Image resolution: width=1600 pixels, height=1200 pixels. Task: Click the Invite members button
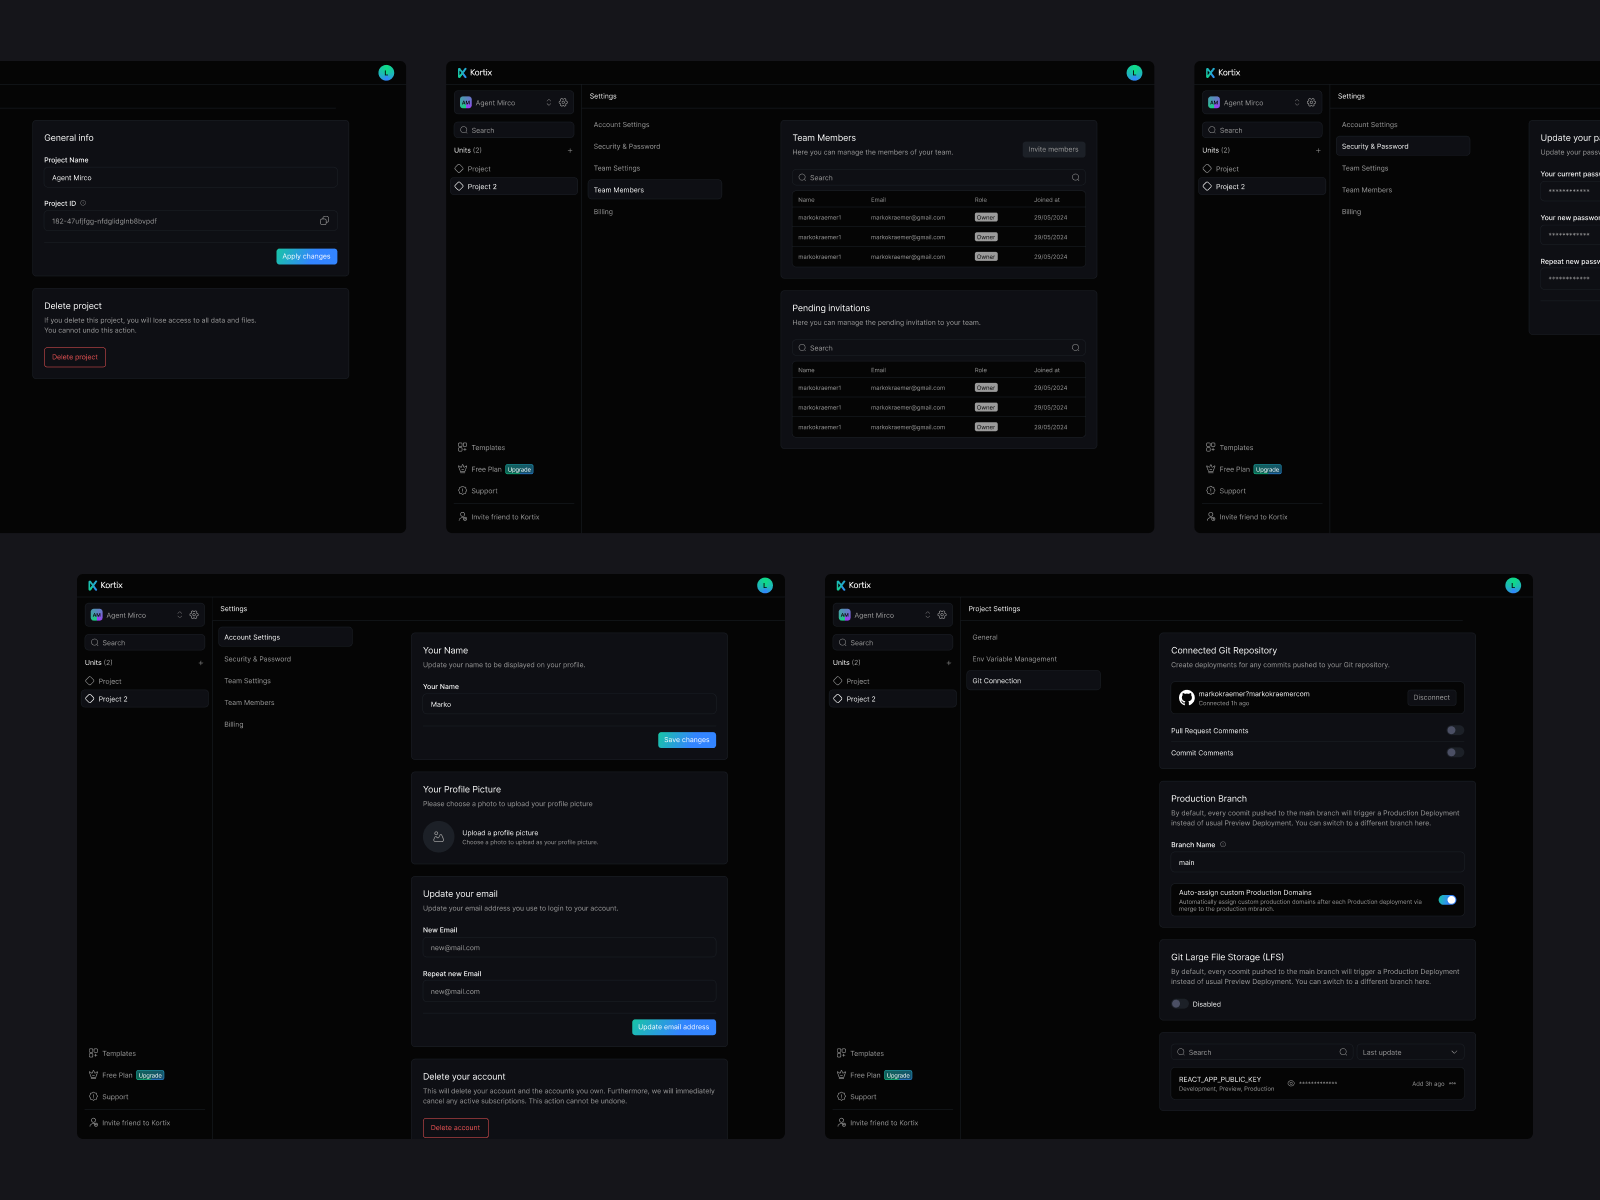pyautogui.click(x=1052, y=149)
